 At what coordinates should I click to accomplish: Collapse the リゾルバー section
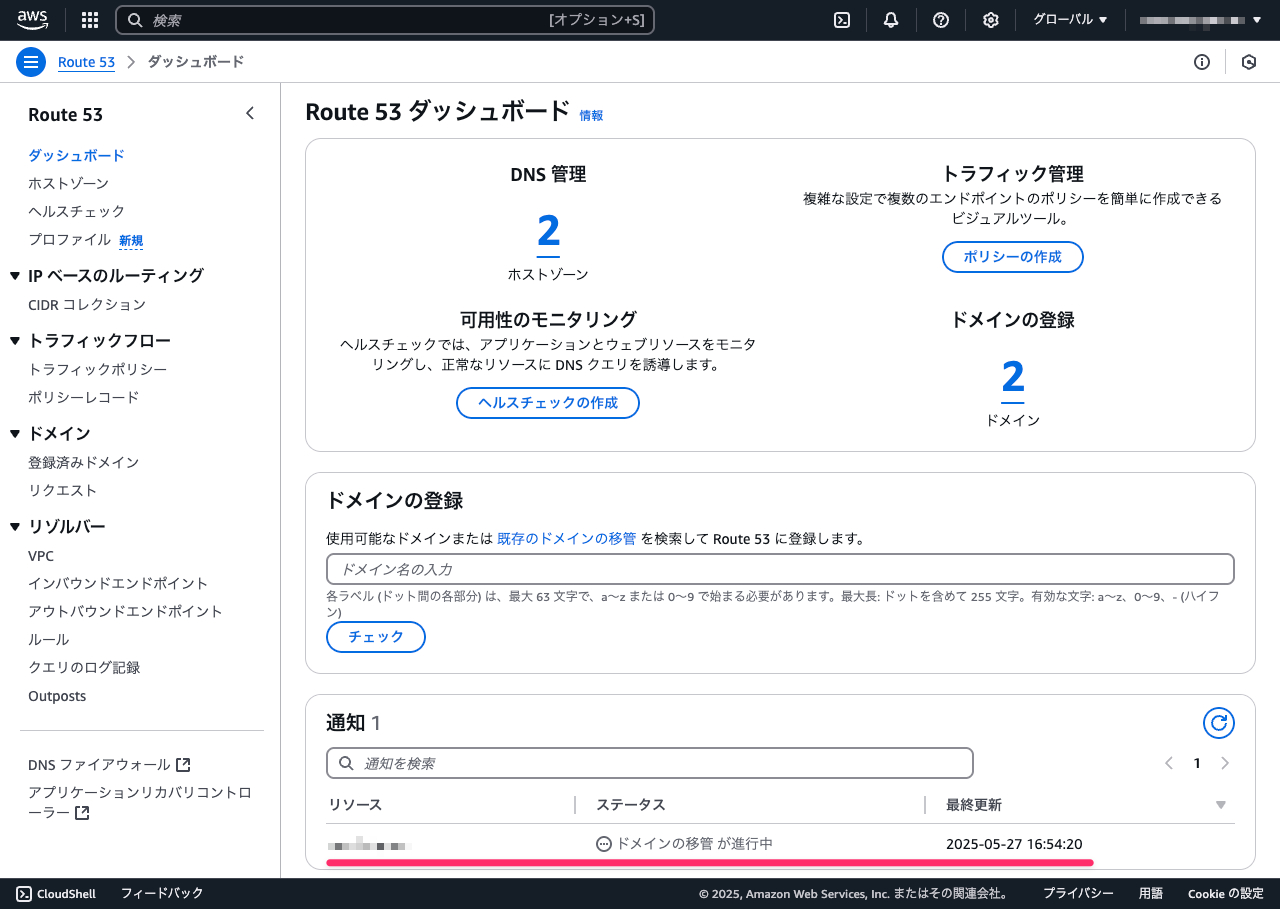15,527
